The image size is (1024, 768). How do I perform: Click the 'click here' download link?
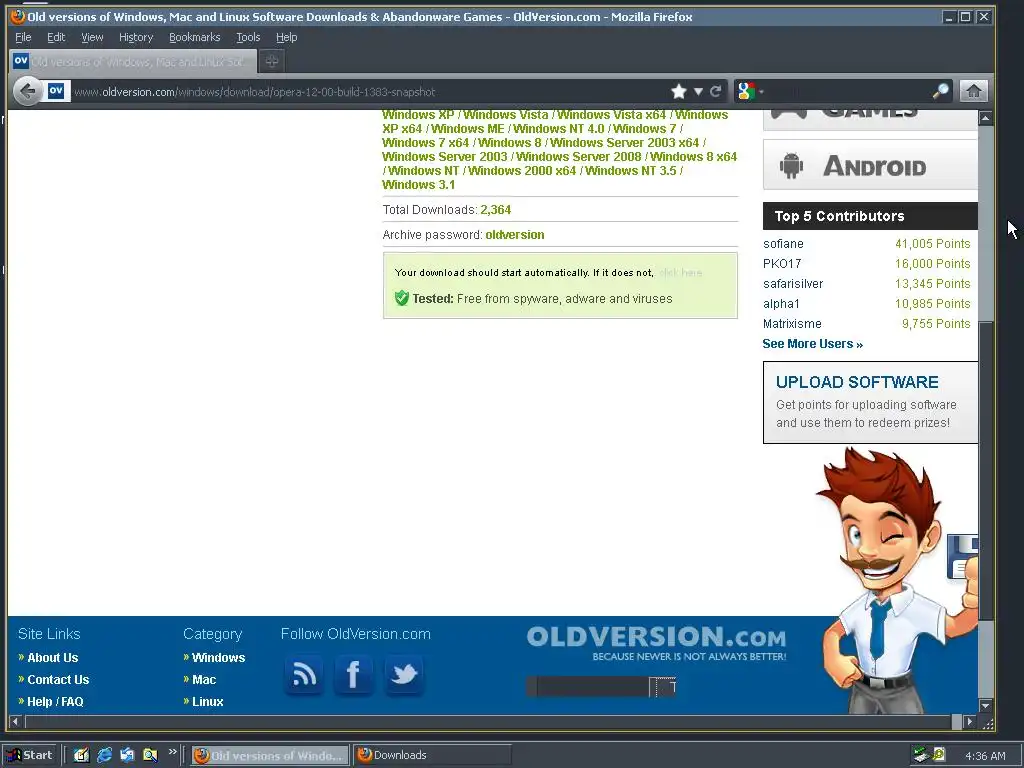[x=680, y=273]
